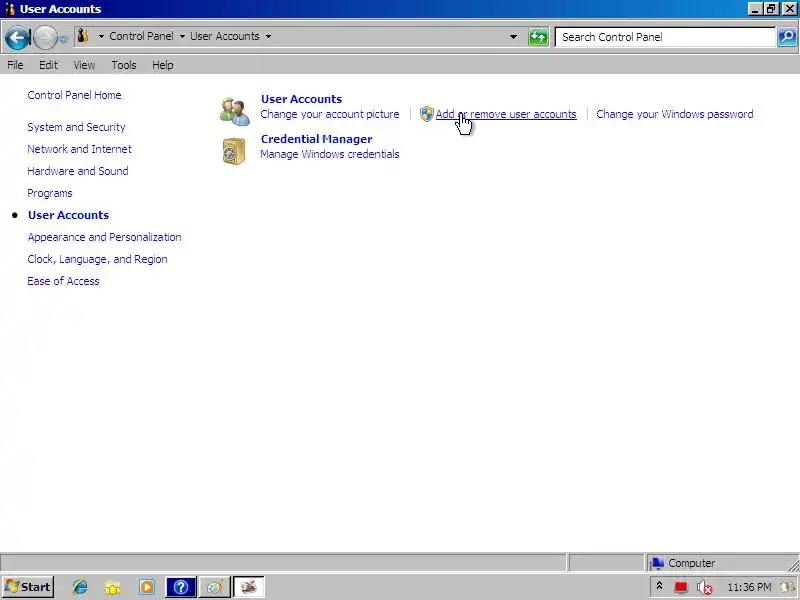Expand the arrow before Control Panel breadcrumb
Image resolution: width=800 pixels, height=600 pixels.
click(101, 36)
